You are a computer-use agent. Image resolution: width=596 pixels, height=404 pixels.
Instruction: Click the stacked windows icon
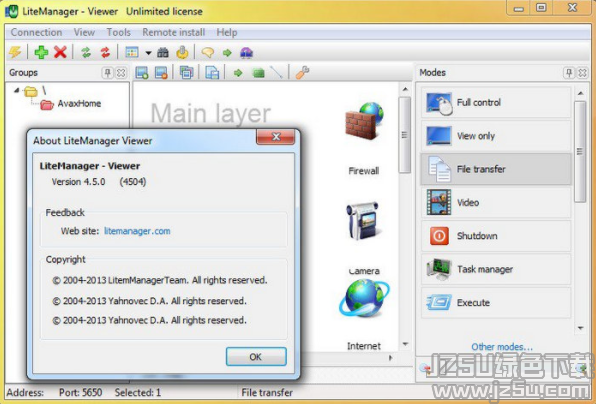tap(186, 72)
